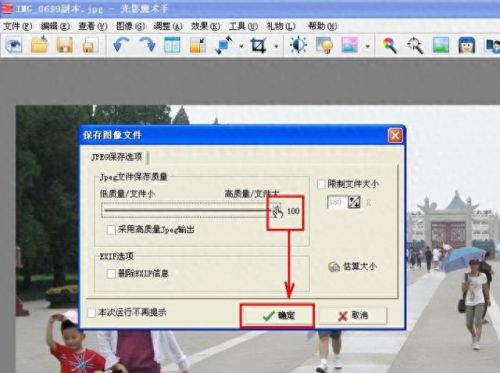Open the 调整 menu

[168, 26]
